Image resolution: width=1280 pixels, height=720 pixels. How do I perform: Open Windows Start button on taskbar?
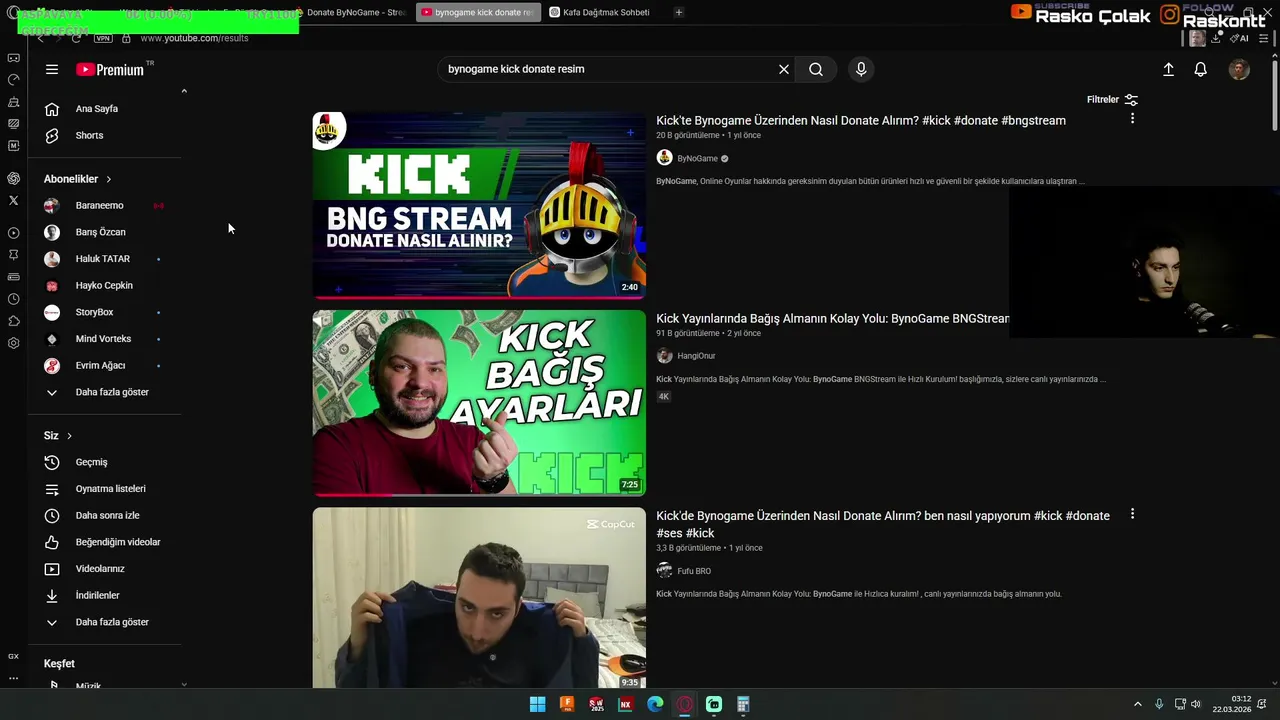[537, 704]
